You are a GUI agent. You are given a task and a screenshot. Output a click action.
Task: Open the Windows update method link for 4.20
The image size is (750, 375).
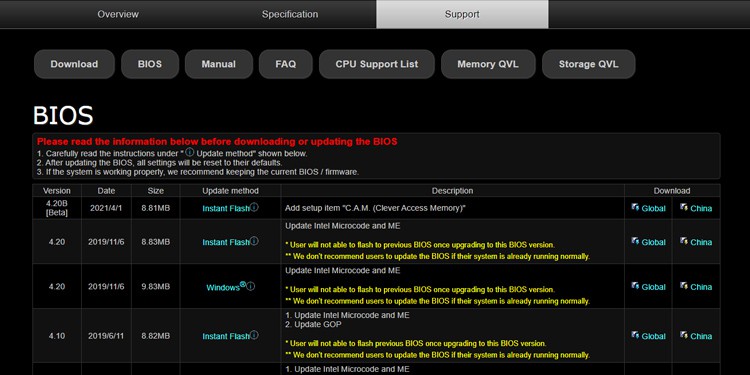pyautogui.click(x=222, y=287)
